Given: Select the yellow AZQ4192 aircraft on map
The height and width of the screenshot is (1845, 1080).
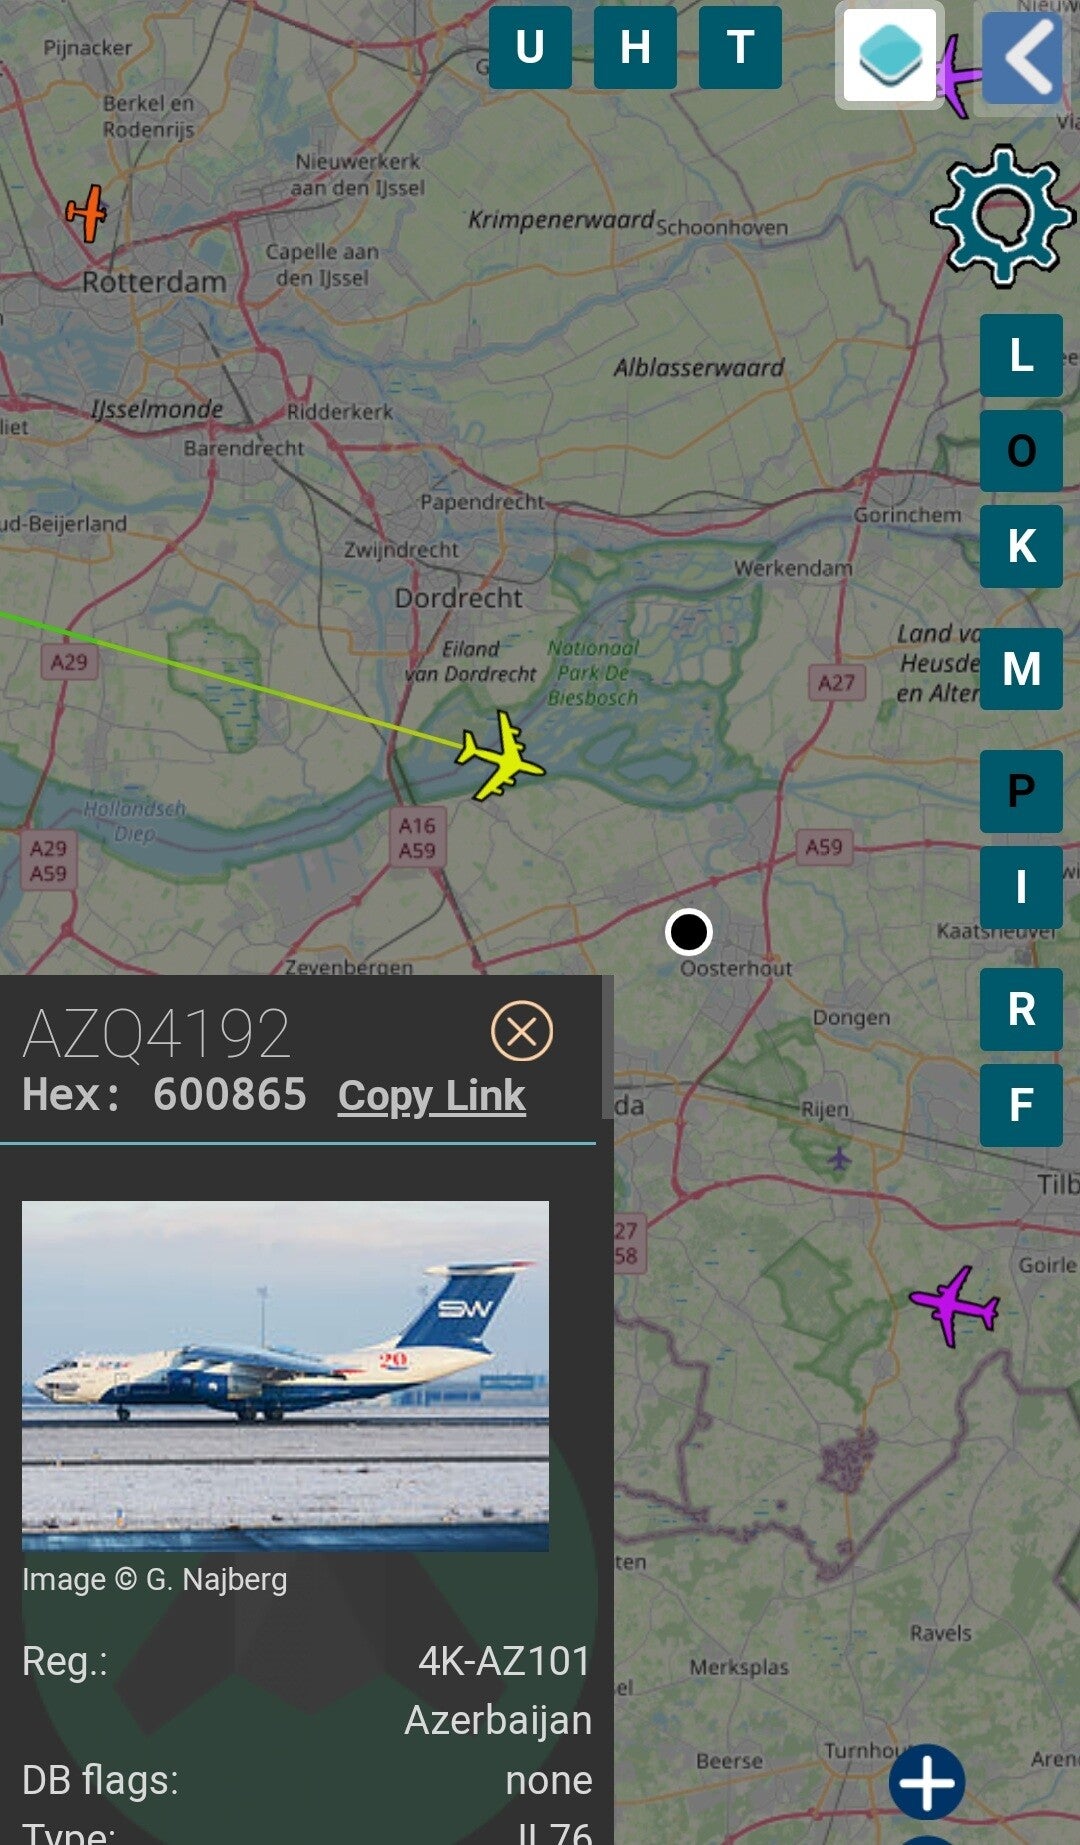Looking at the screenshot, I should coord(502,757).
